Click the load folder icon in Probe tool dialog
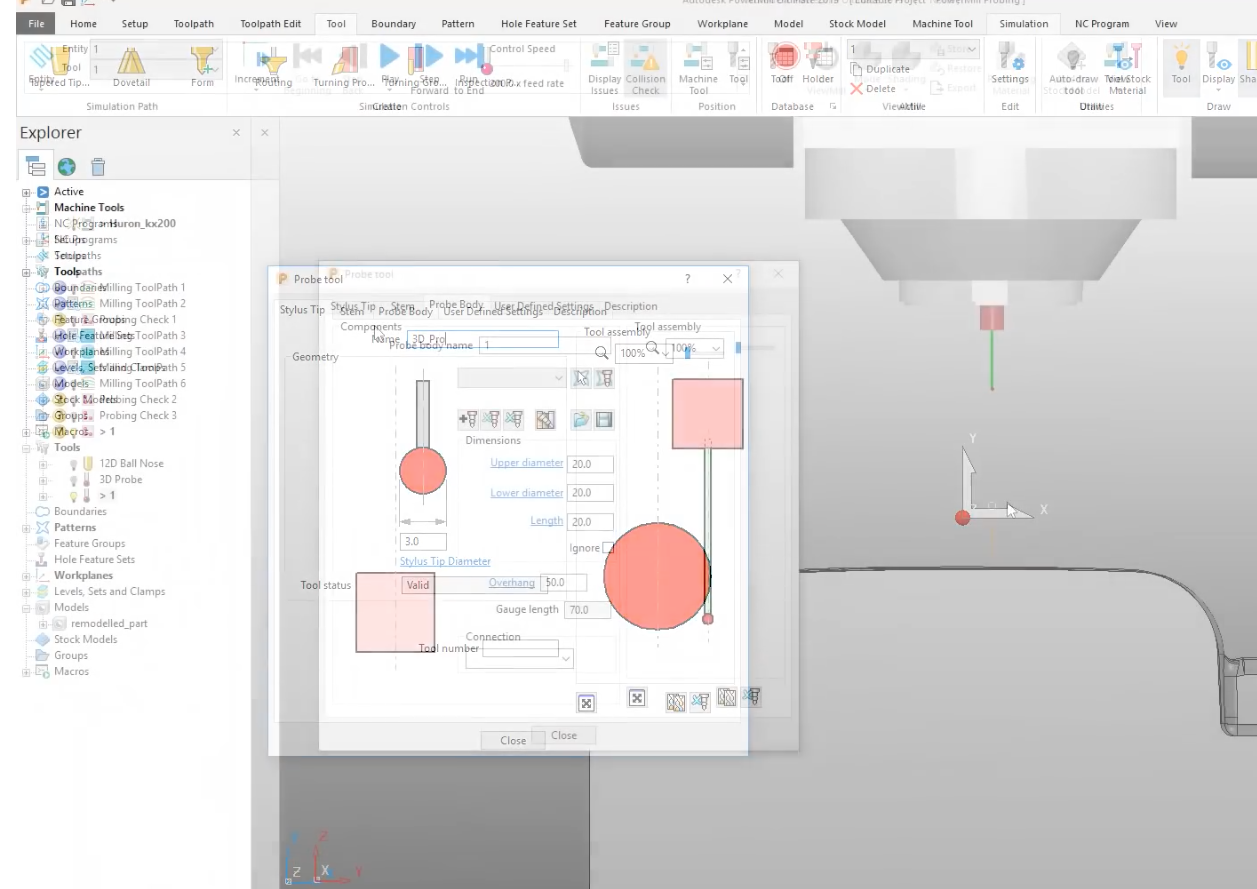 581,420
